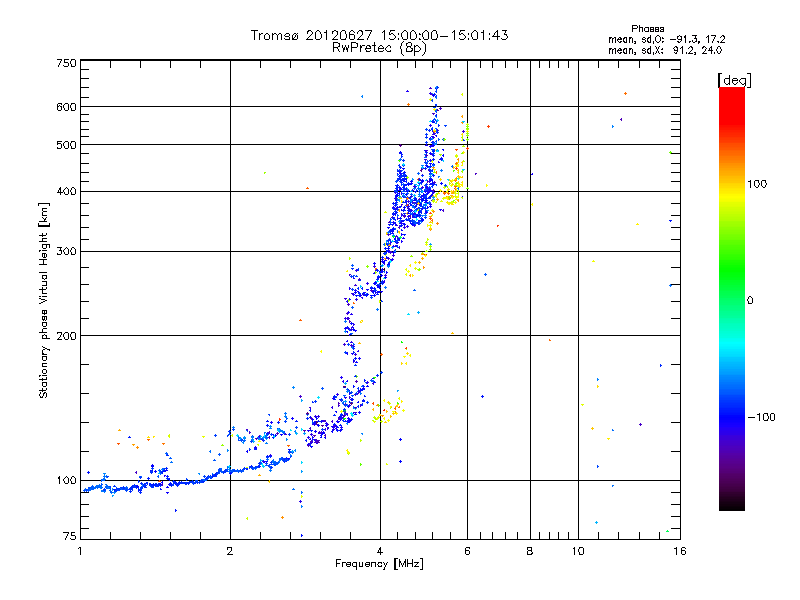Click the x-axis frequency label "6"
This screenshot has height=600, width=800.
(467, 551)
